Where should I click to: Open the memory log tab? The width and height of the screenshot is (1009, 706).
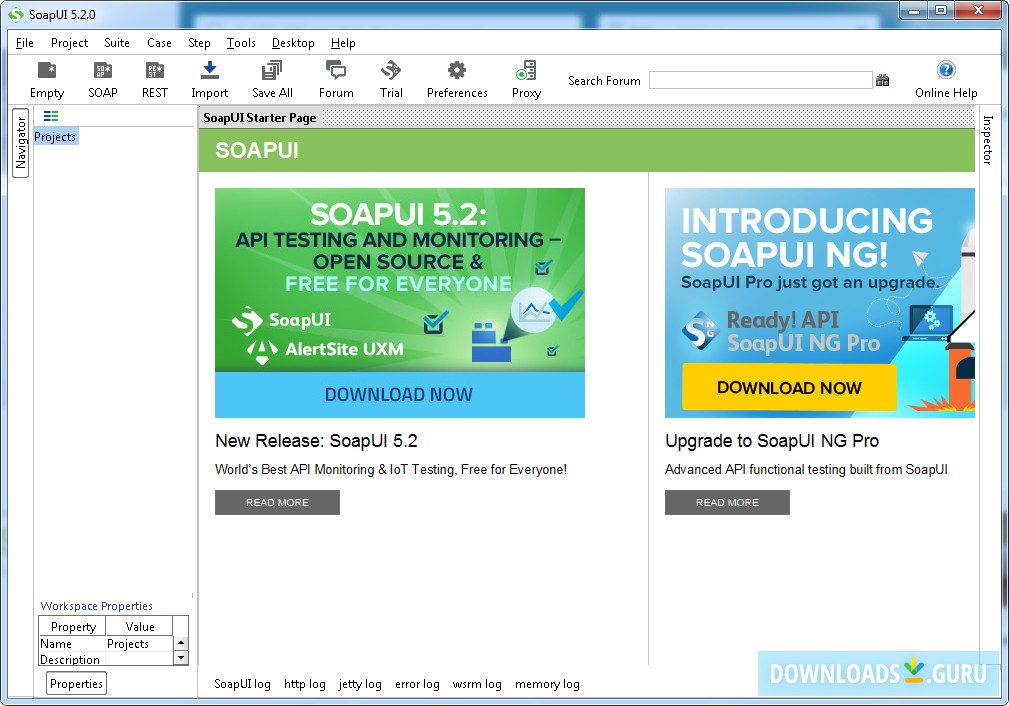[547, 684]
